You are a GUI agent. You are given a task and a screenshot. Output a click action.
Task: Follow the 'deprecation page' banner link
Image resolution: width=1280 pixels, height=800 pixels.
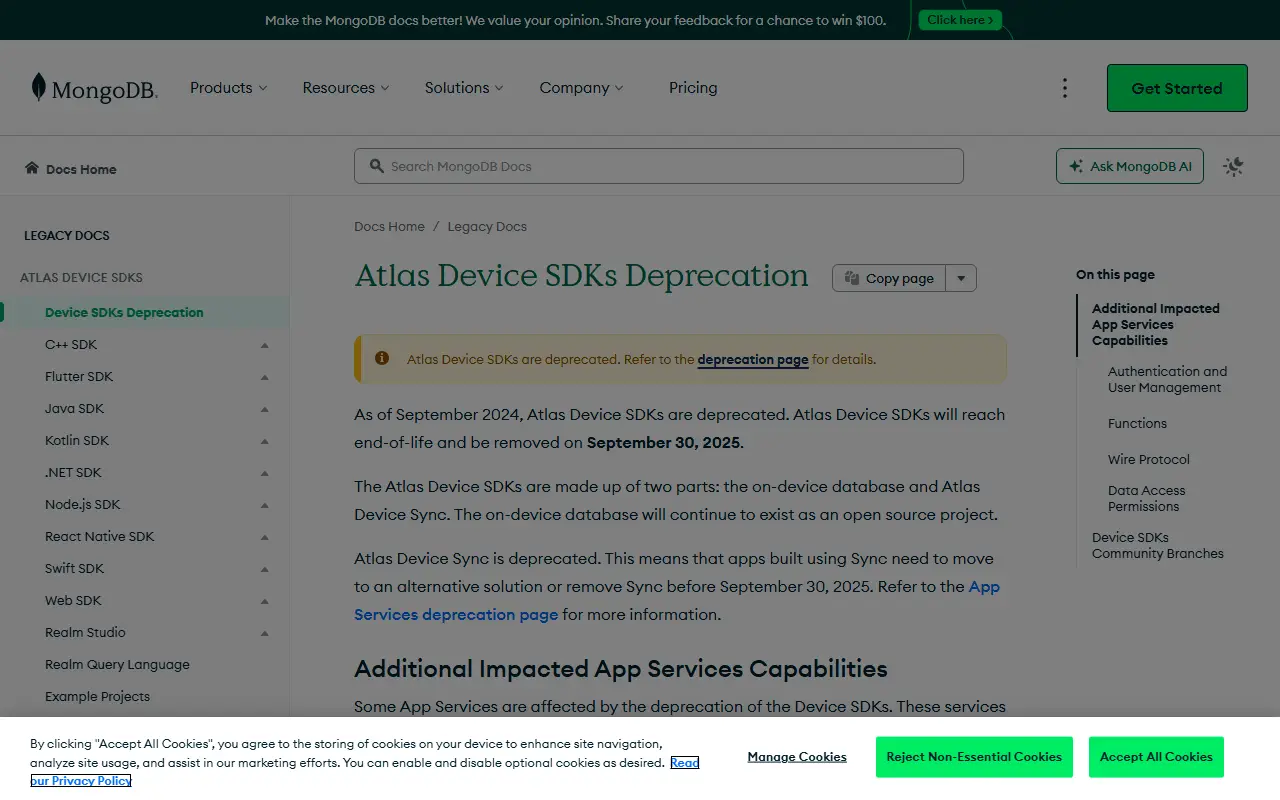coord(753,359)
